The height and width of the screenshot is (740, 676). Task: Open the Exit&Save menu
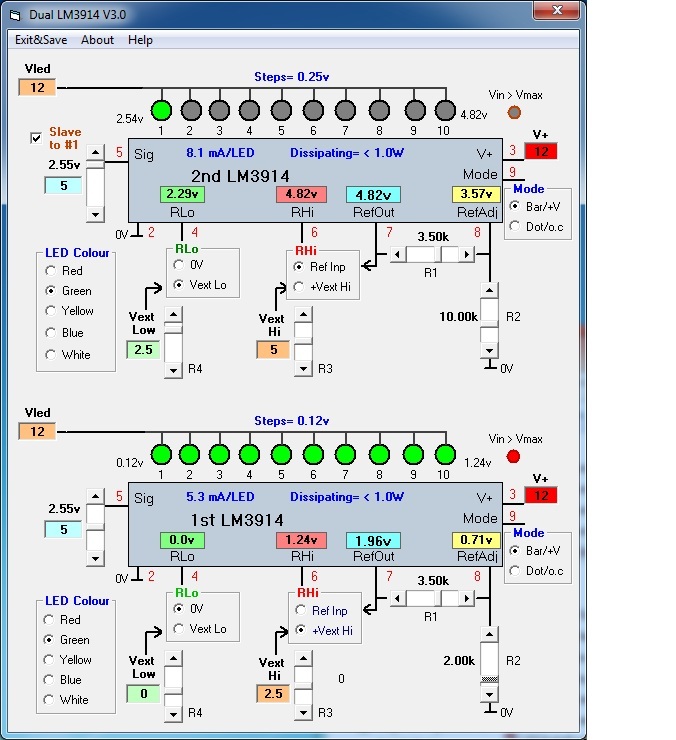point(41,40)
